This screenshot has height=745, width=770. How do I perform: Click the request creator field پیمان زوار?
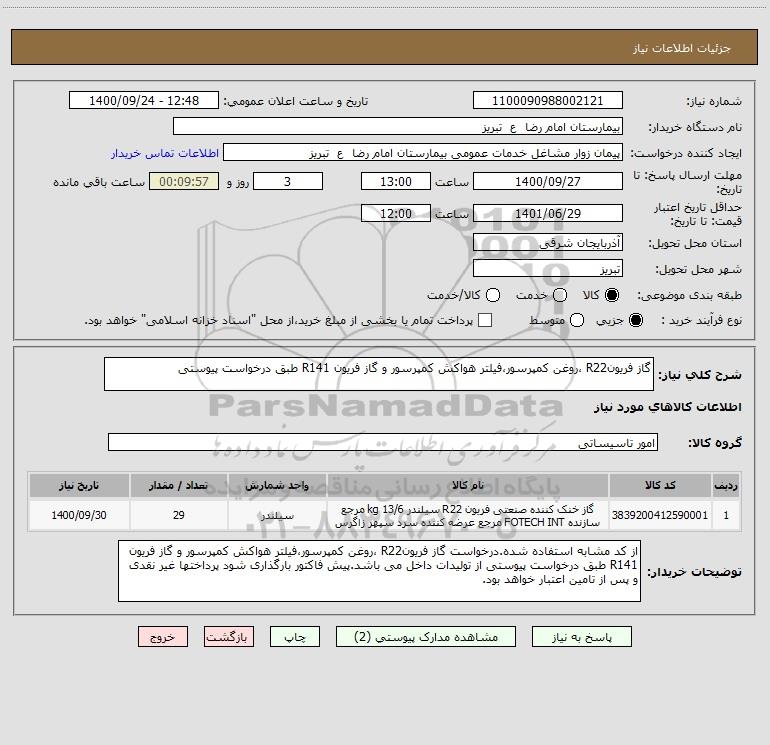click(x=423, y=153)
